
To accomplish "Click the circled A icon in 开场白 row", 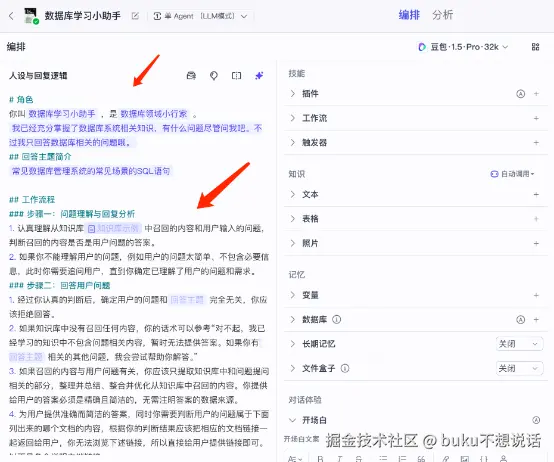I will (536, 420).
